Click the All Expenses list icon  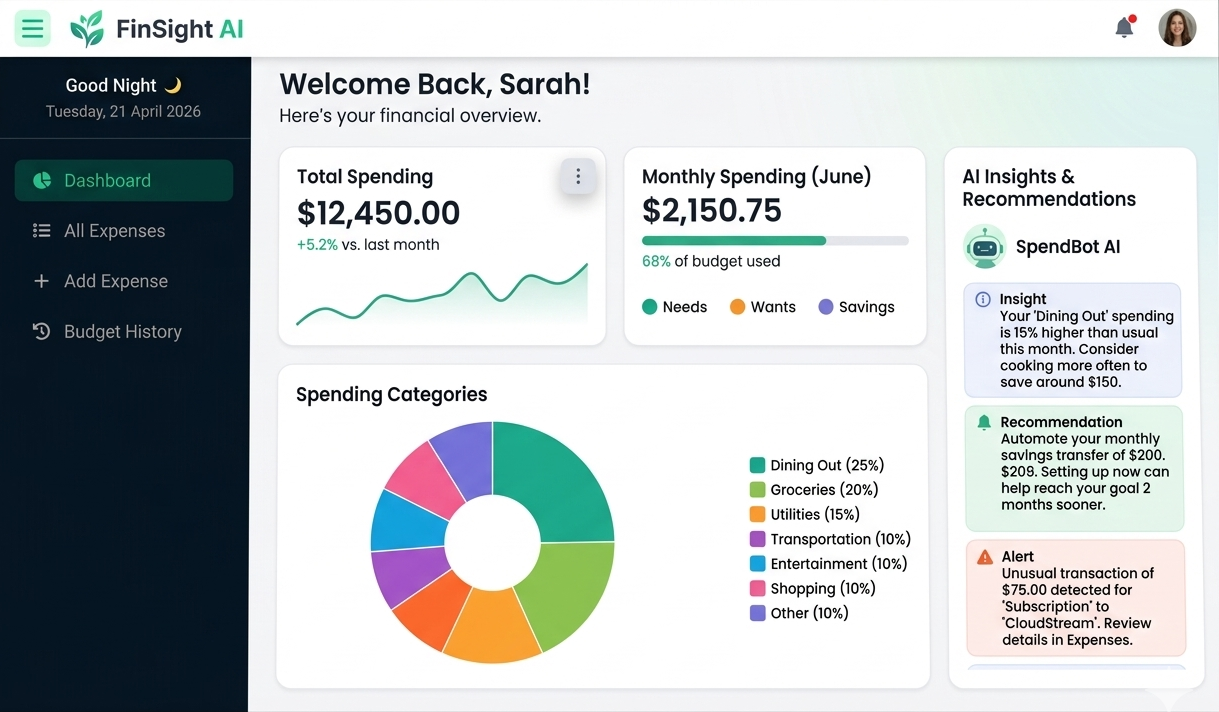[x=41, y=230]
